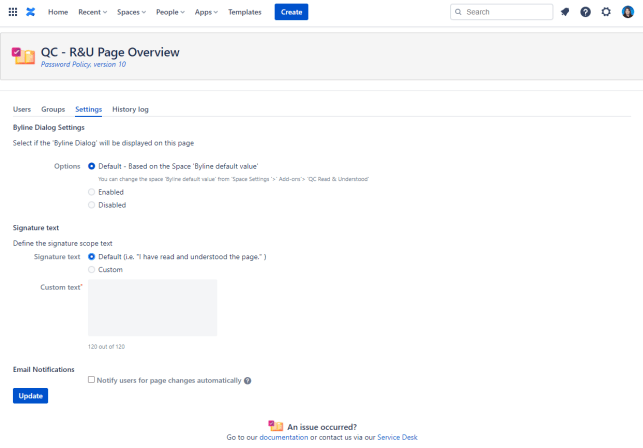The image size is (643, 448).
Task: Open the user profile avatar
Action: pyautogui.click(x=628, y=12)
